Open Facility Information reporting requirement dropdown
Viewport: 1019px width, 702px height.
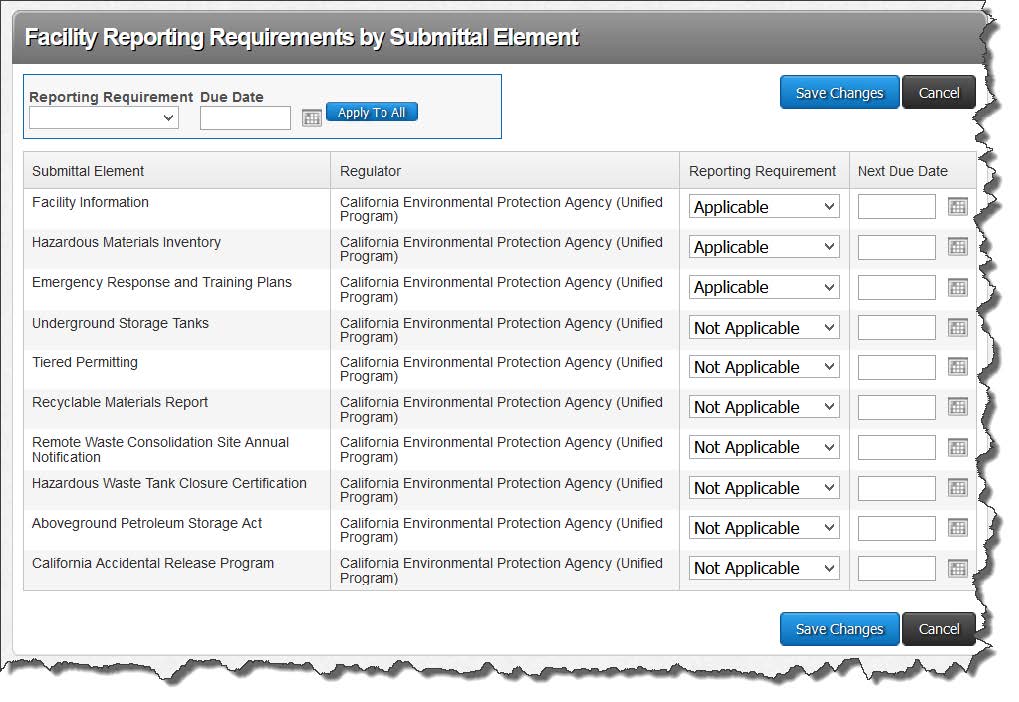coord(764,207)
